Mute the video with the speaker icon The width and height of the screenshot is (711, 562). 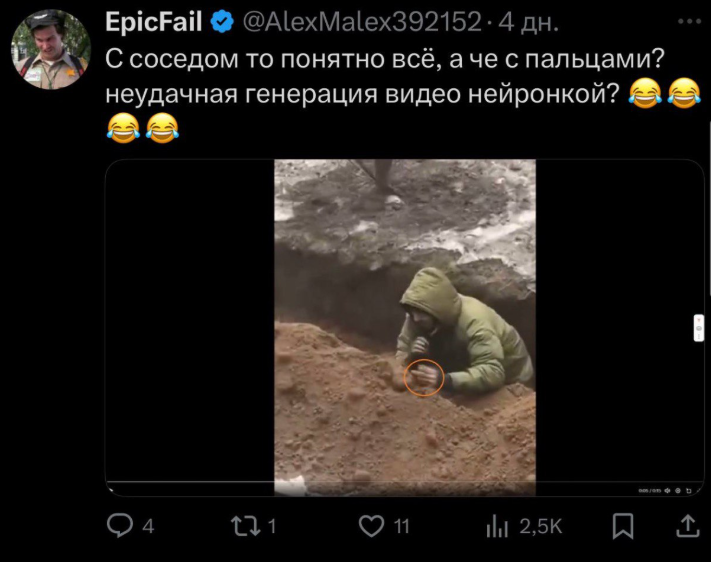667,490
